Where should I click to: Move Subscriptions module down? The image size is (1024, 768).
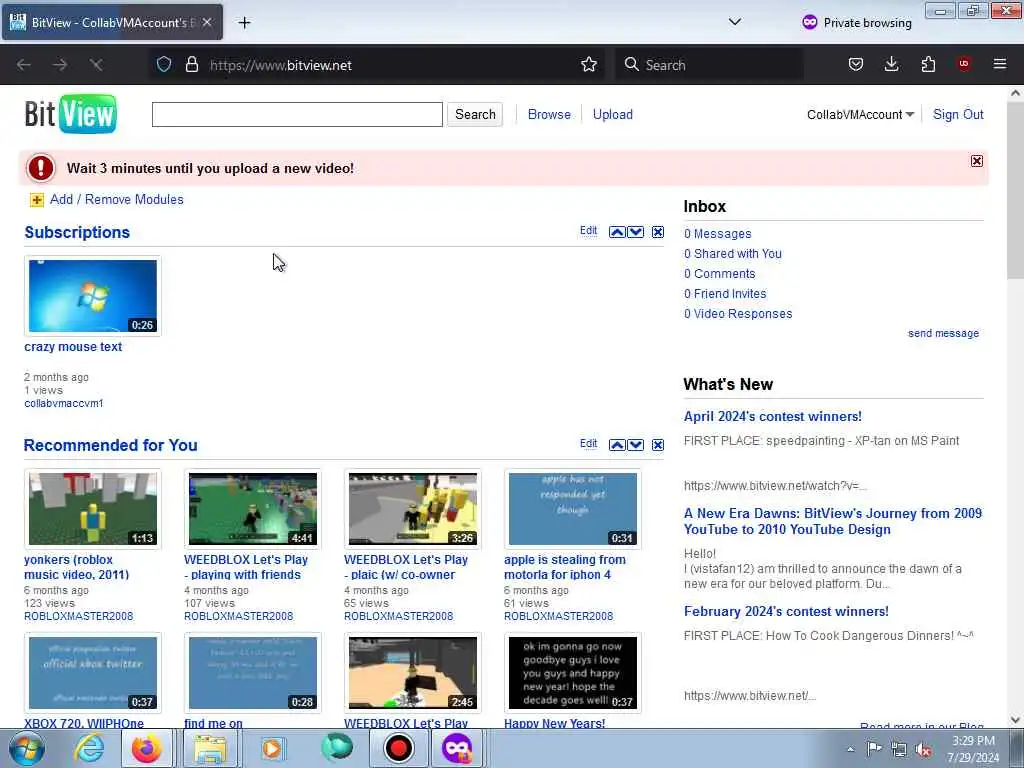tap(635, 232)
